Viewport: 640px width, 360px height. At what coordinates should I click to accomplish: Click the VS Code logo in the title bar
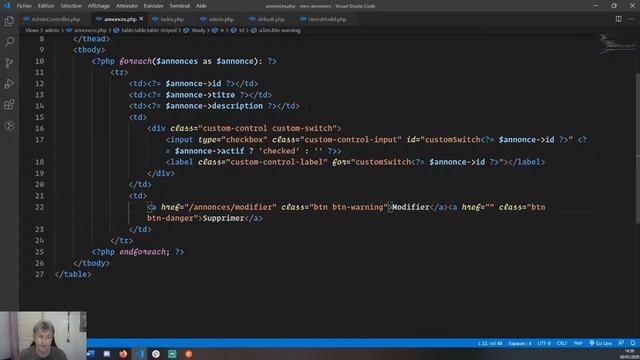click(x=7, y=6)
